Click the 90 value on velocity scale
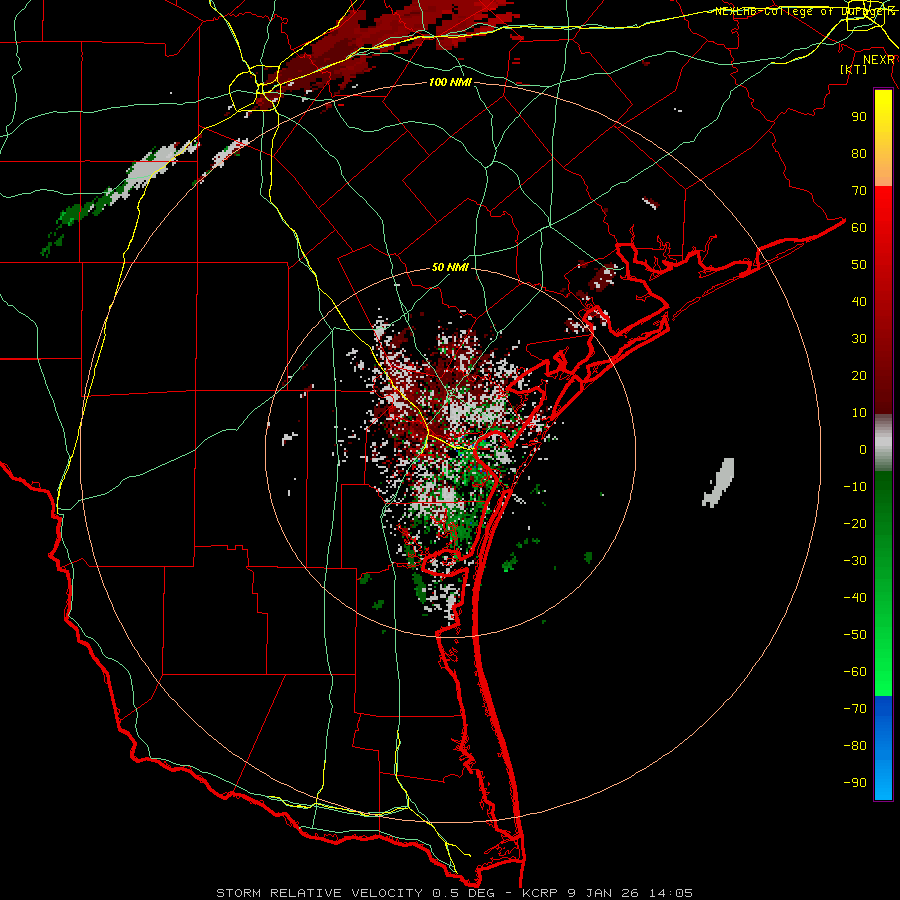Image resolution: width=900 pixels, height=900 pixels. 859,117
